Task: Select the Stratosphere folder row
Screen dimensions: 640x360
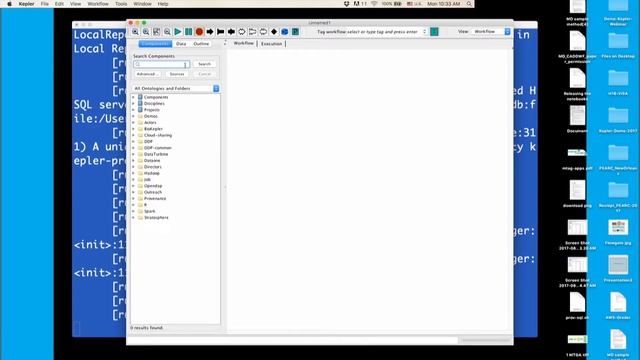Action: [156, 218]
